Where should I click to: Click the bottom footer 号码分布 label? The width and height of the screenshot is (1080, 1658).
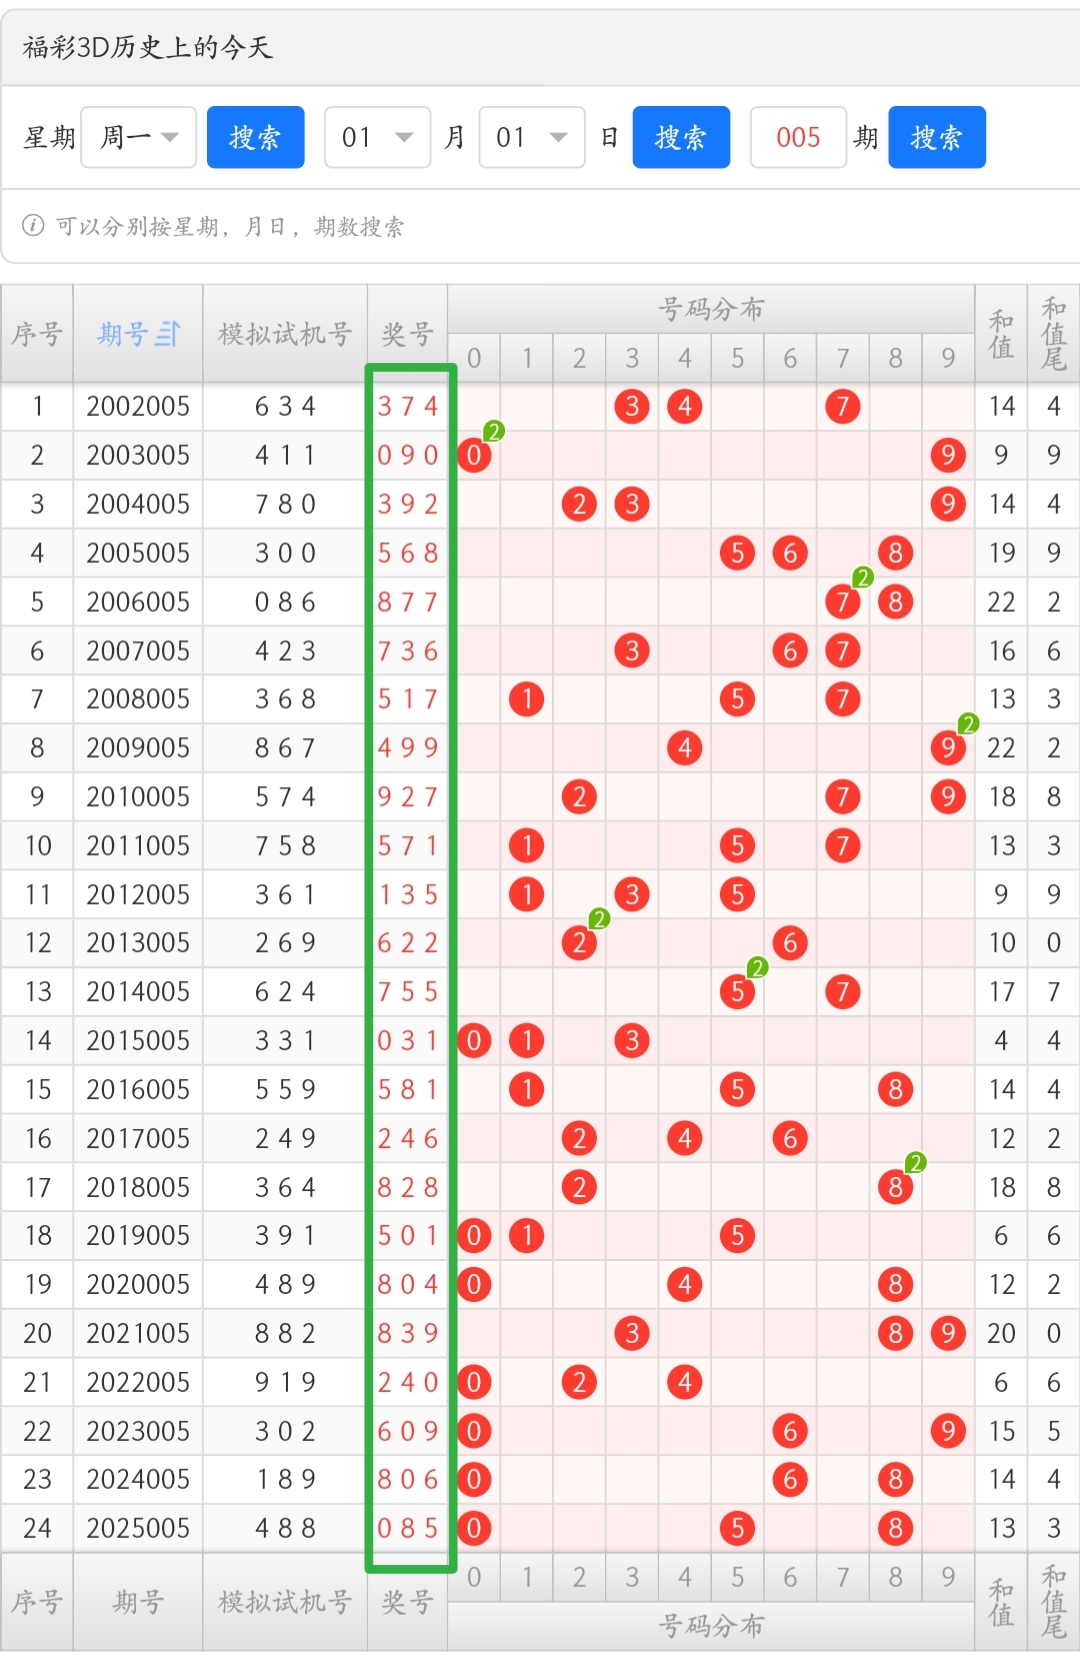click(x=711, y=1626)
